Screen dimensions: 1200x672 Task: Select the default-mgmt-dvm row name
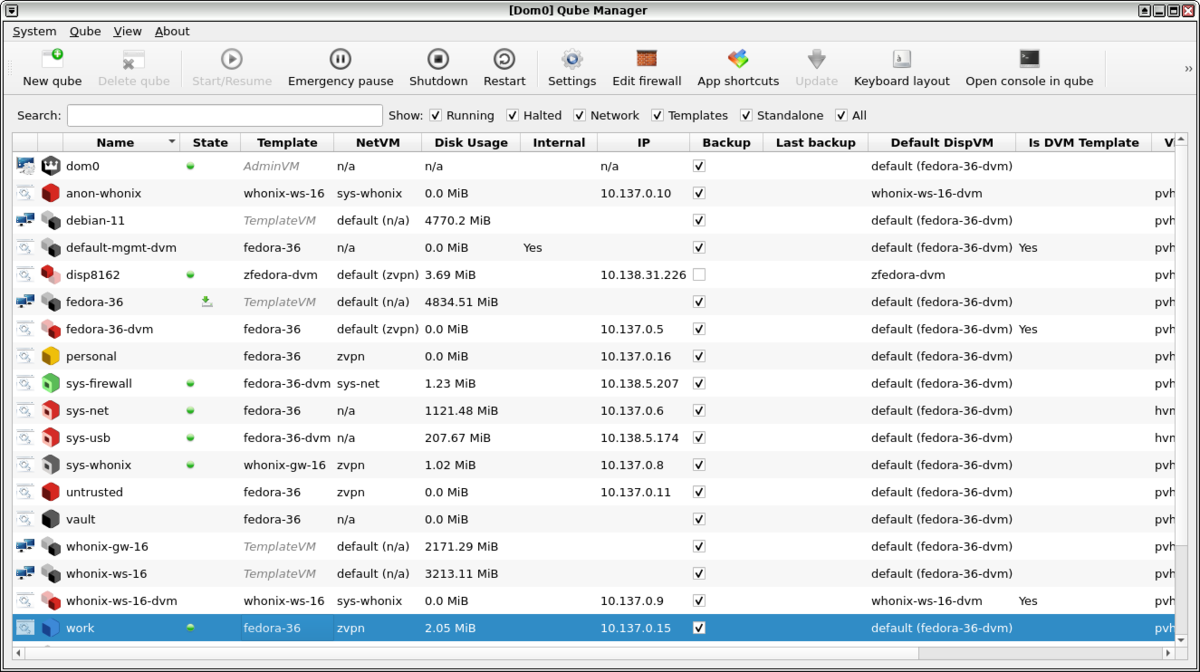pyautogui.click(x=121, y=247)
